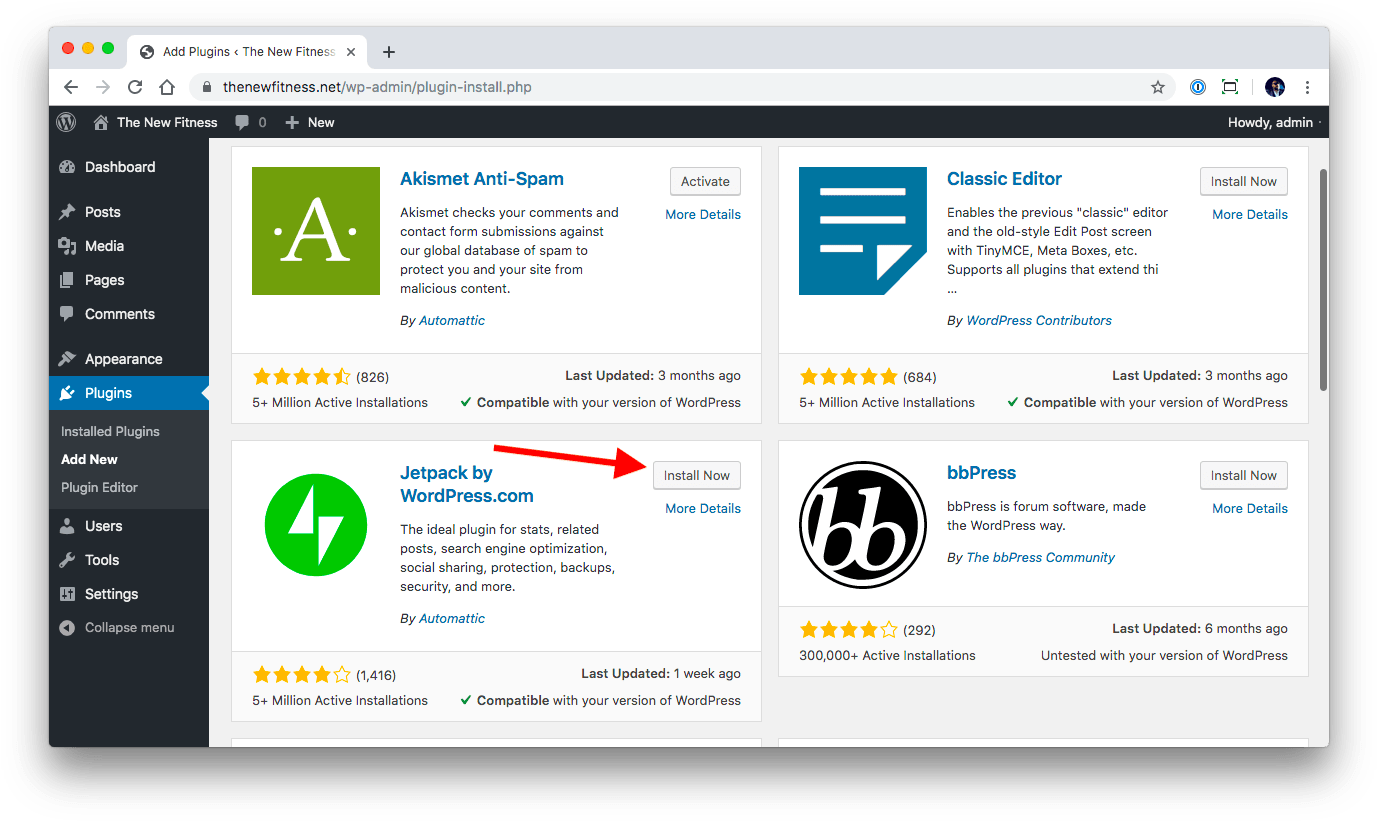1377x821 pixels.
Task: Install Now the bbPress plugin
Action: pos(1244,475)
